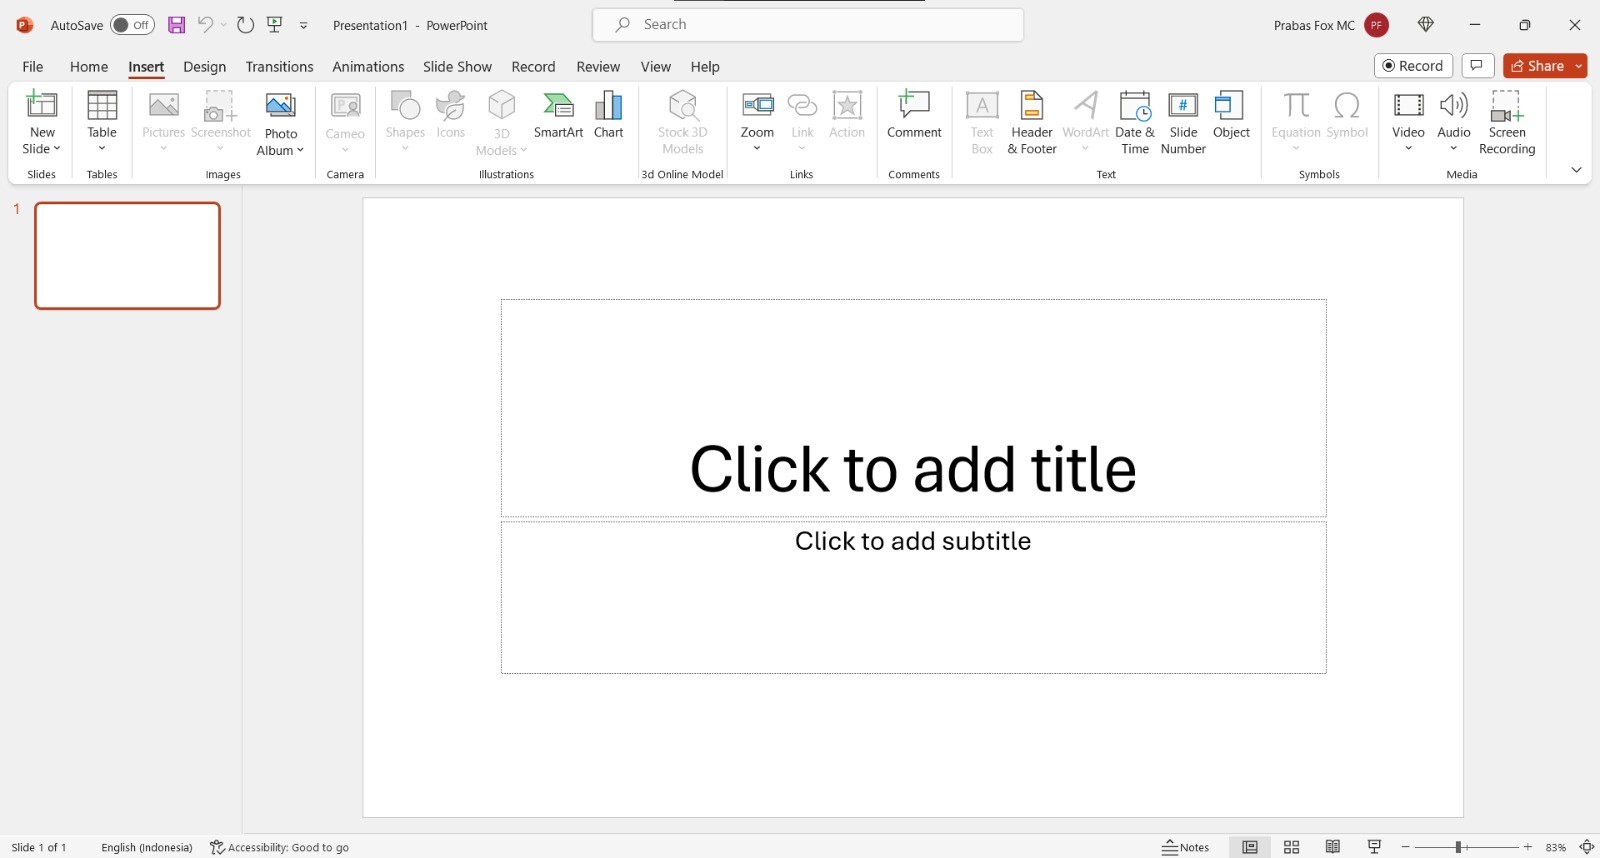Start a Screen Recording

pos(1507,122)
